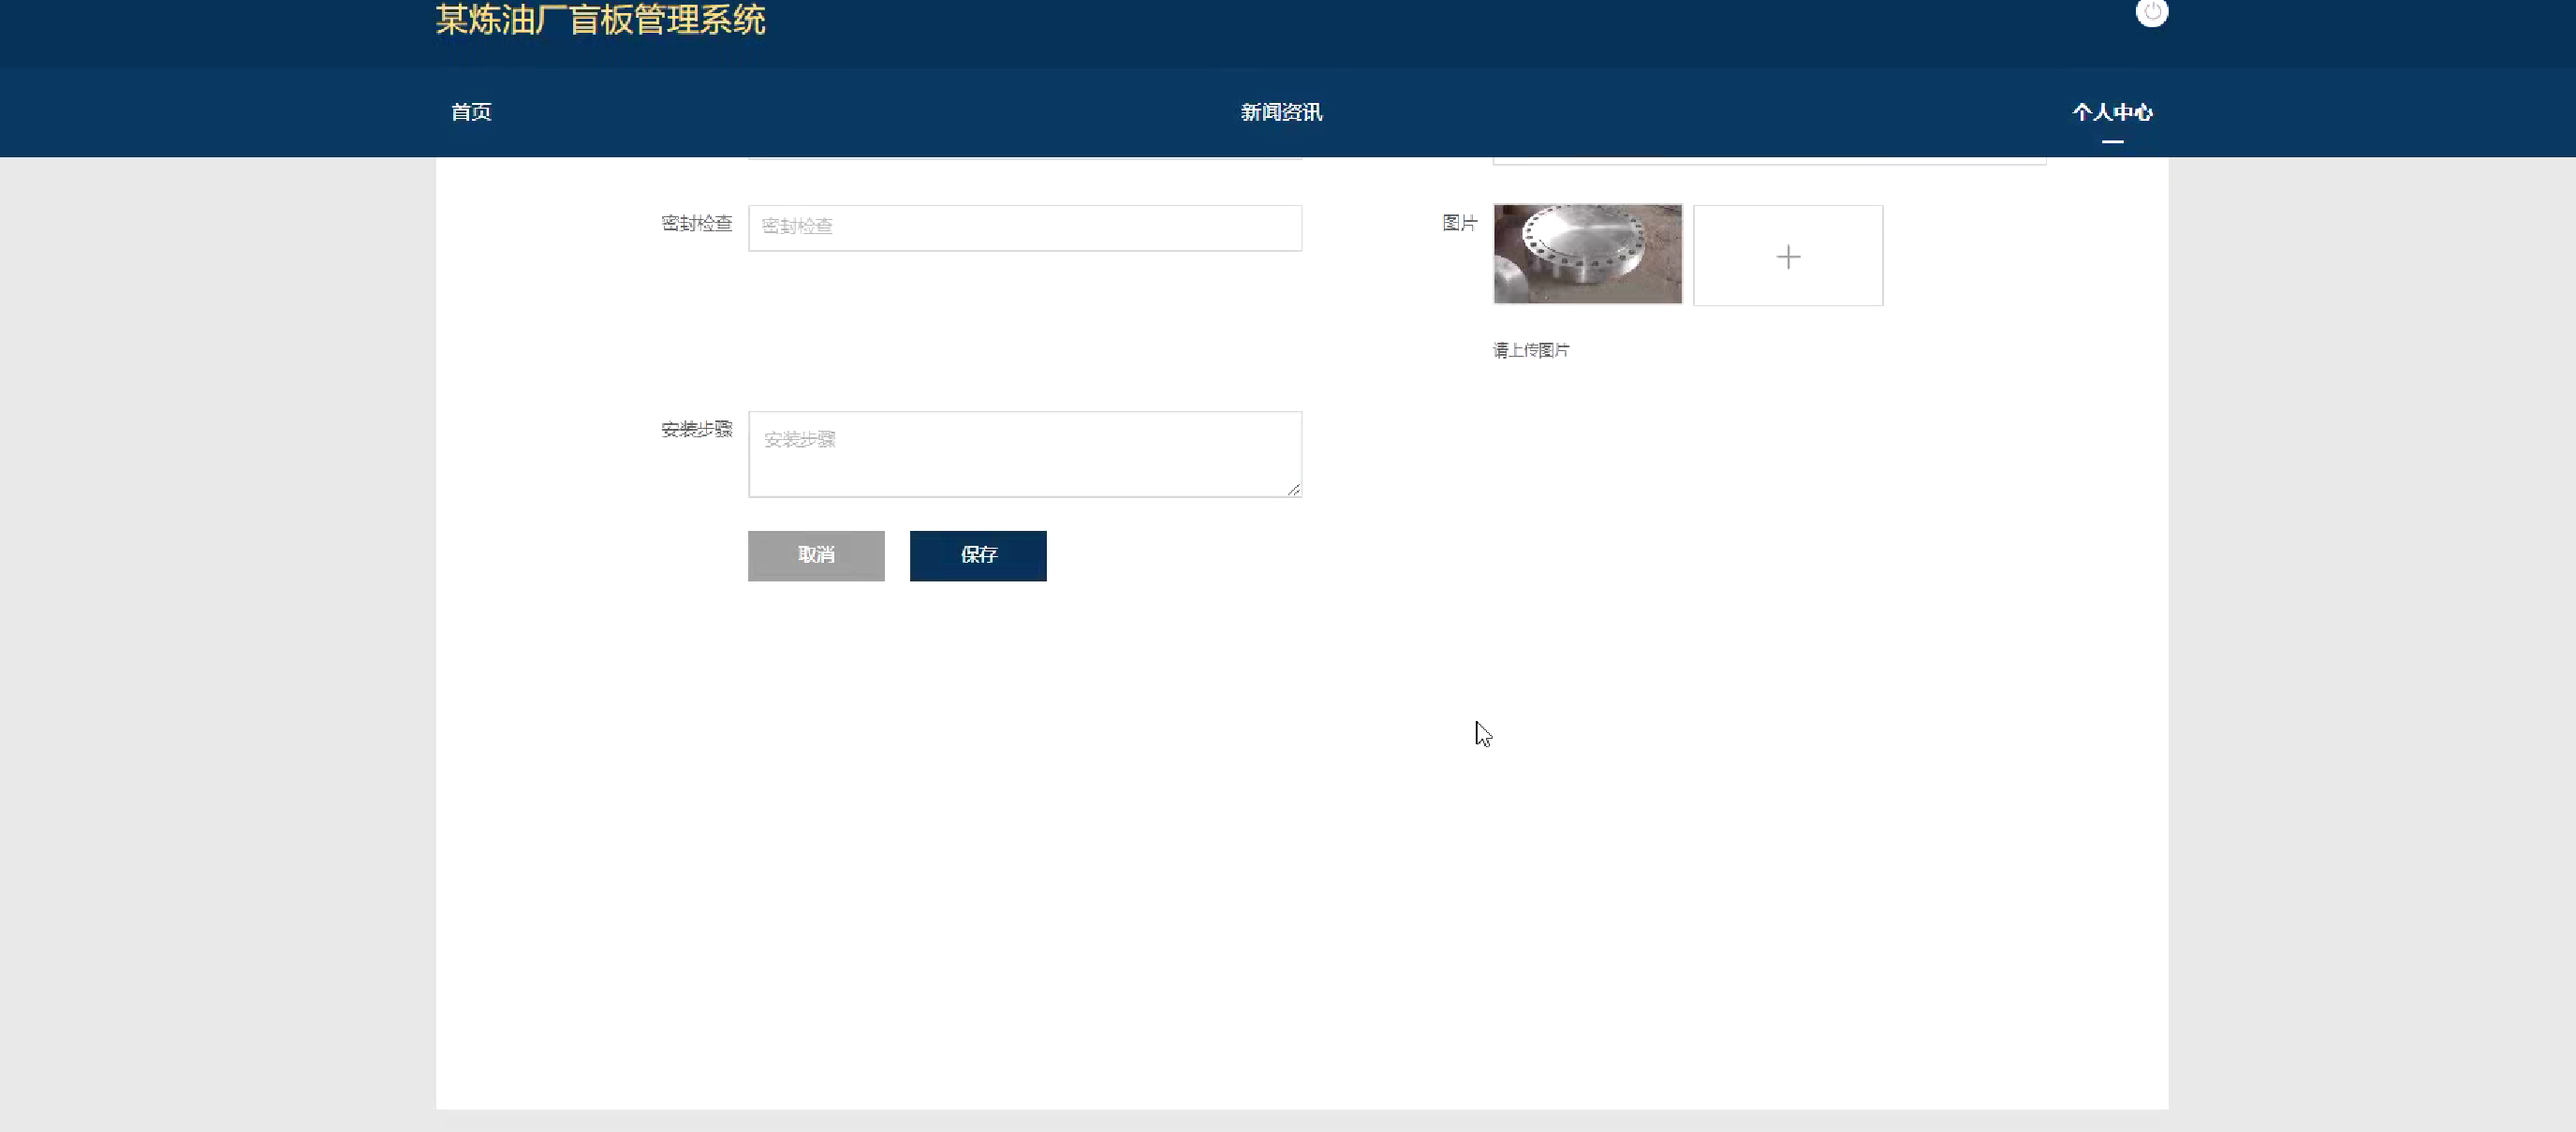The width and height of the screenshot is (2576, 1132).
Task: Click the 请上传图片 hint text
Action: (x=1531, y=350)
